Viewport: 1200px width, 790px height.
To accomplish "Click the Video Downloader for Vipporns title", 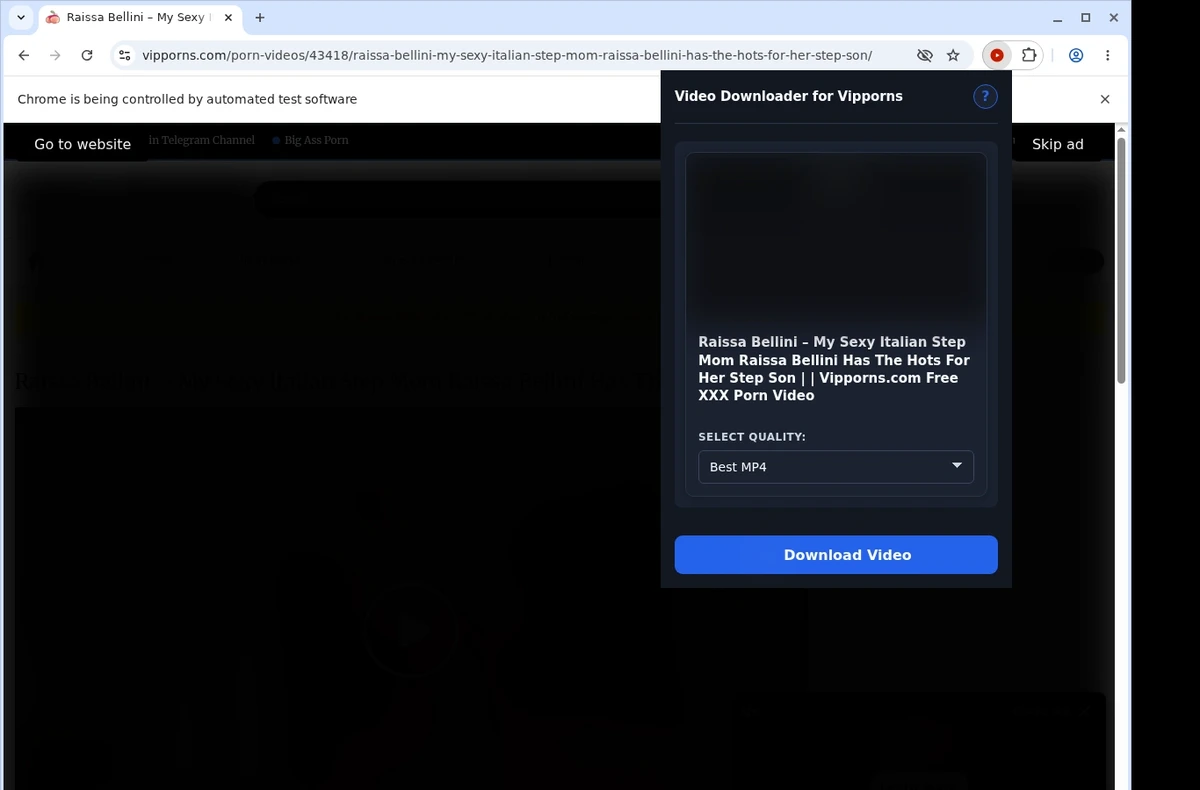I will click(789, 96).
